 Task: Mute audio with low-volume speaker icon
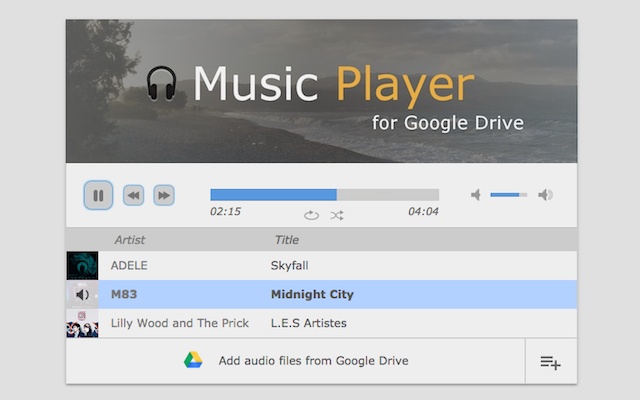click(476, 195)
